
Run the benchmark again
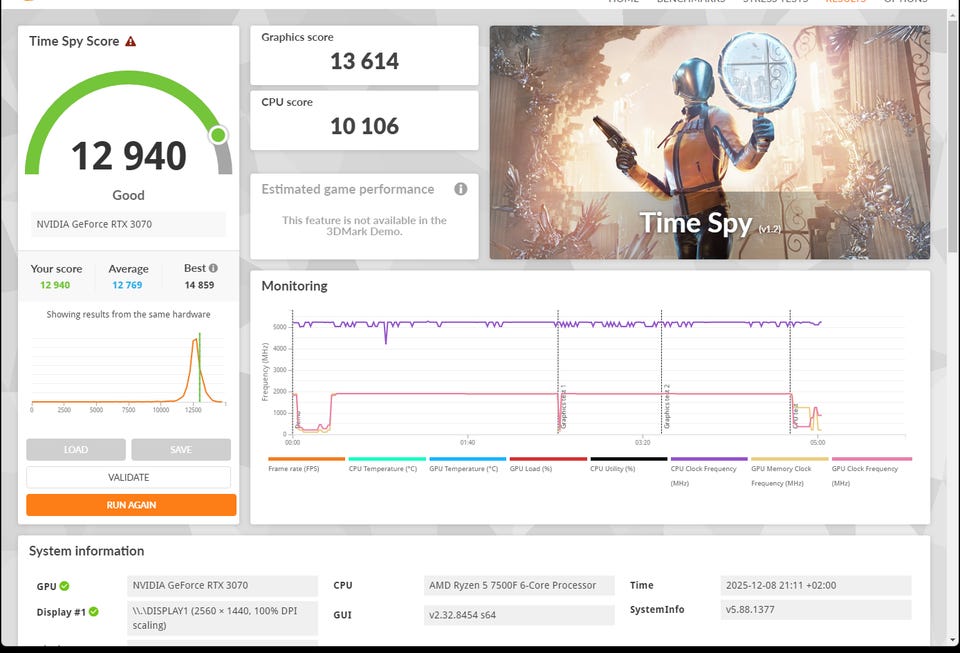point(131,505)
